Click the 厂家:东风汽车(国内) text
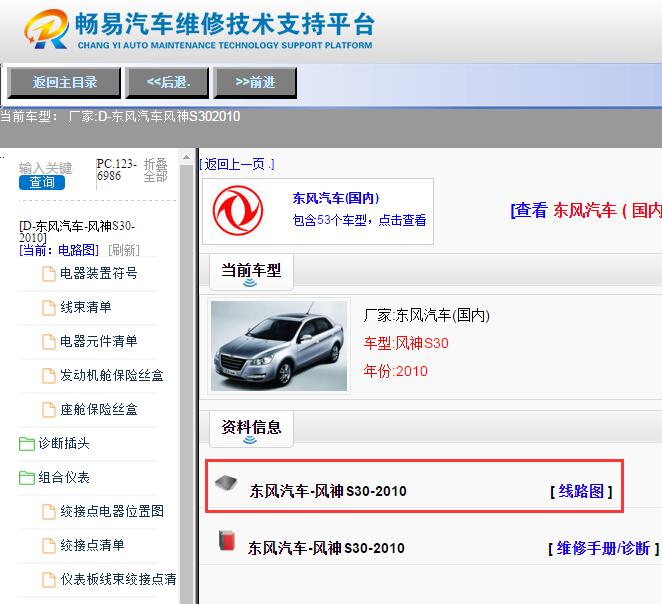This screenshot has height=604, width=662. coord(426,315)
